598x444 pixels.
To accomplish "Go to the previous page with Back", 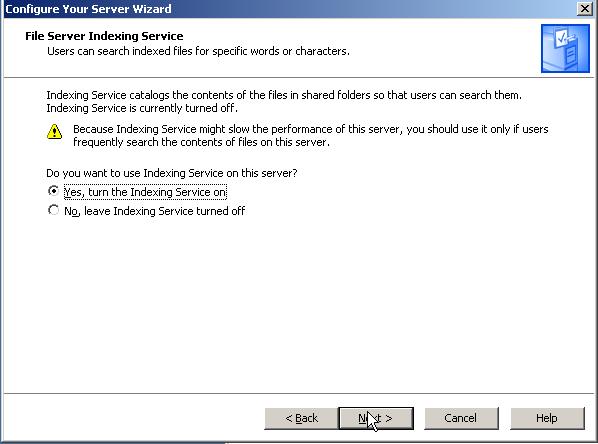I will pyautogui.click(x=301, y=418).
